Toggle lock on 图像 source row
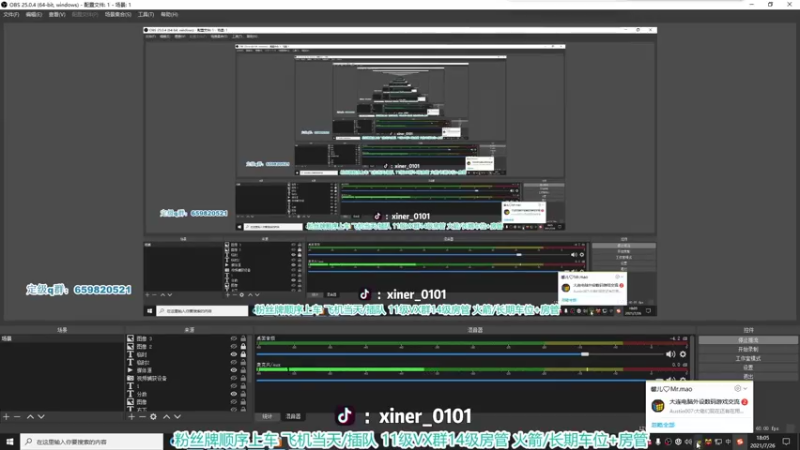The image size is (800, 450). coord(243,402)
